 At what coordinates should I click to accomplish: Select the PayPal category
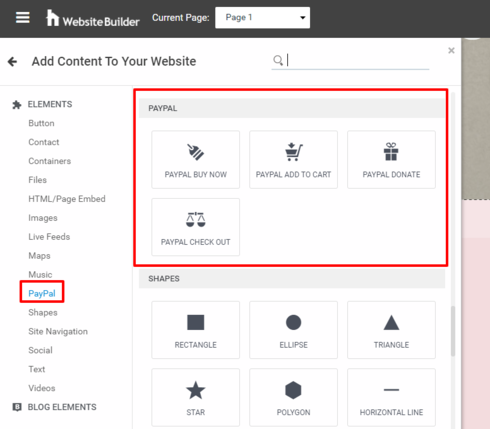pyautogui.click(x=42, y=294)
